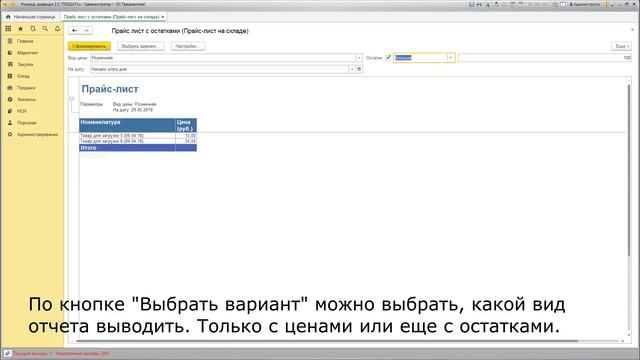Close the Прайс-лист с остатками tab
This screenshot has height=360, width=640.
coord(163,17)
